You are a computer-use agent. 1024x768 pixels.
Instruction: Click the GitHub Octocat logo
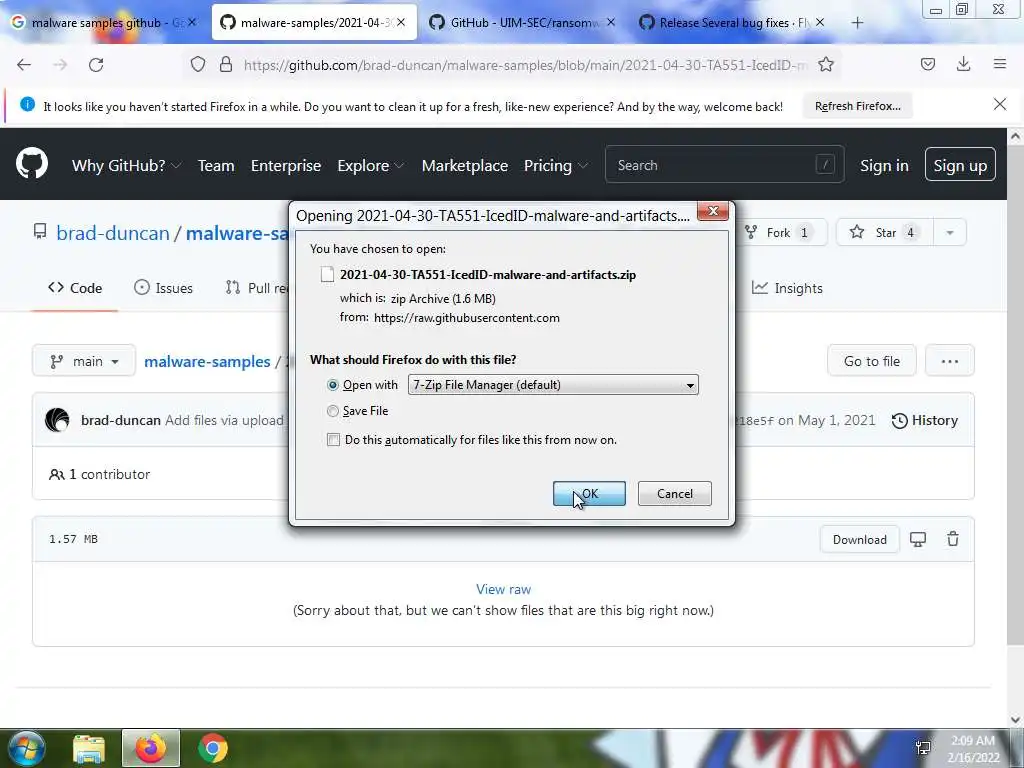click(32, 164)
